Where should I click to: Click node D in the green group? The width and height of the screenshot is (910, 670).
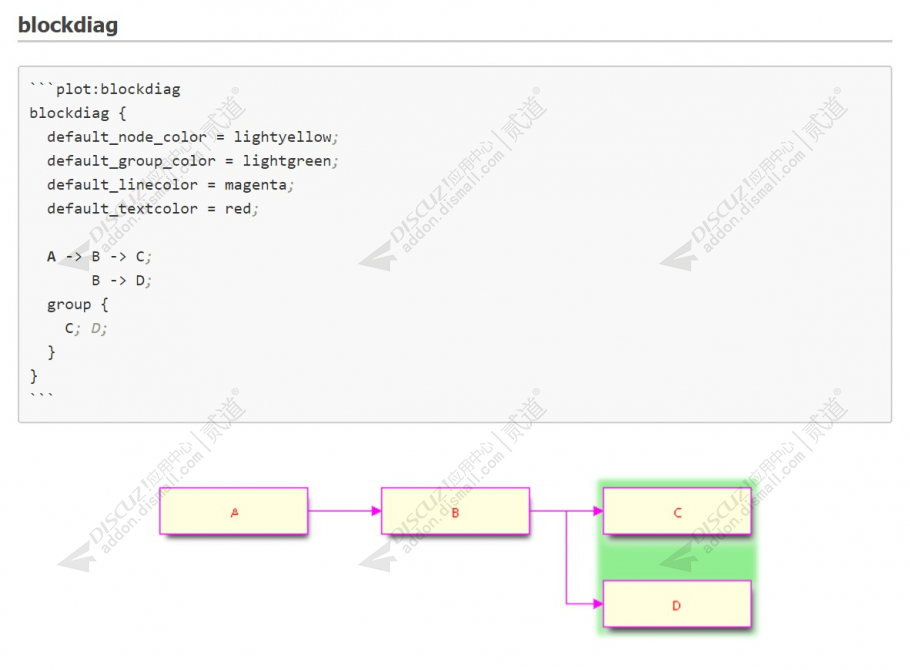tap(677, 604)
